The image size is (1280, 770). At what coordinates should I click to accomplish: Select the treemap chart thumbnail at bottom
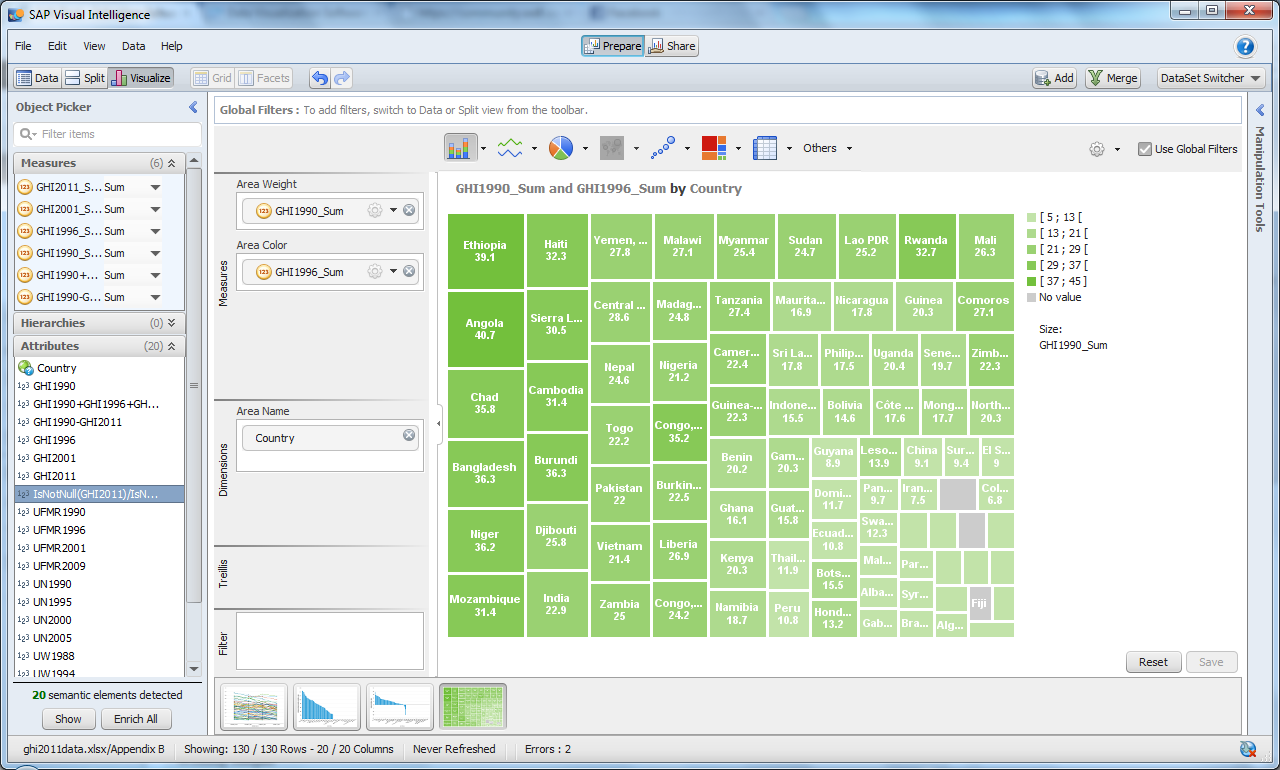click(x=472, y=705)
